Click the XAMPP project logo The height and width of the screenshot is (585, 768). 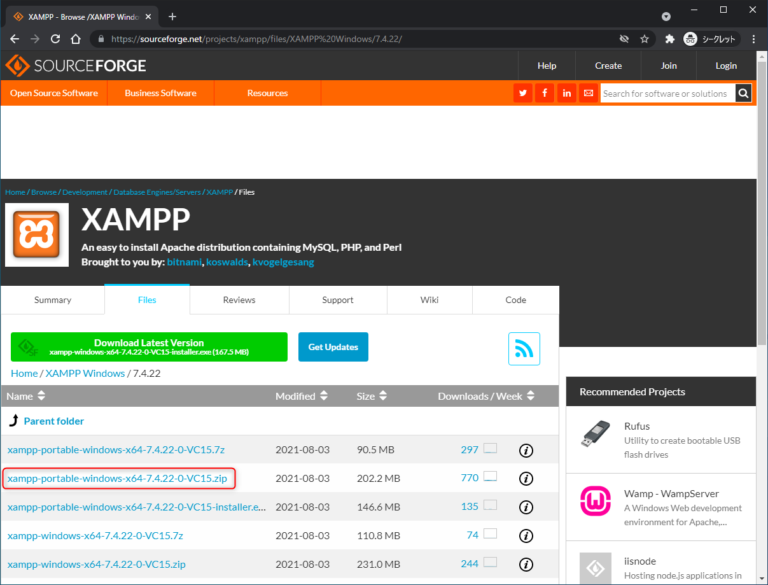click(x=37, y=235)
